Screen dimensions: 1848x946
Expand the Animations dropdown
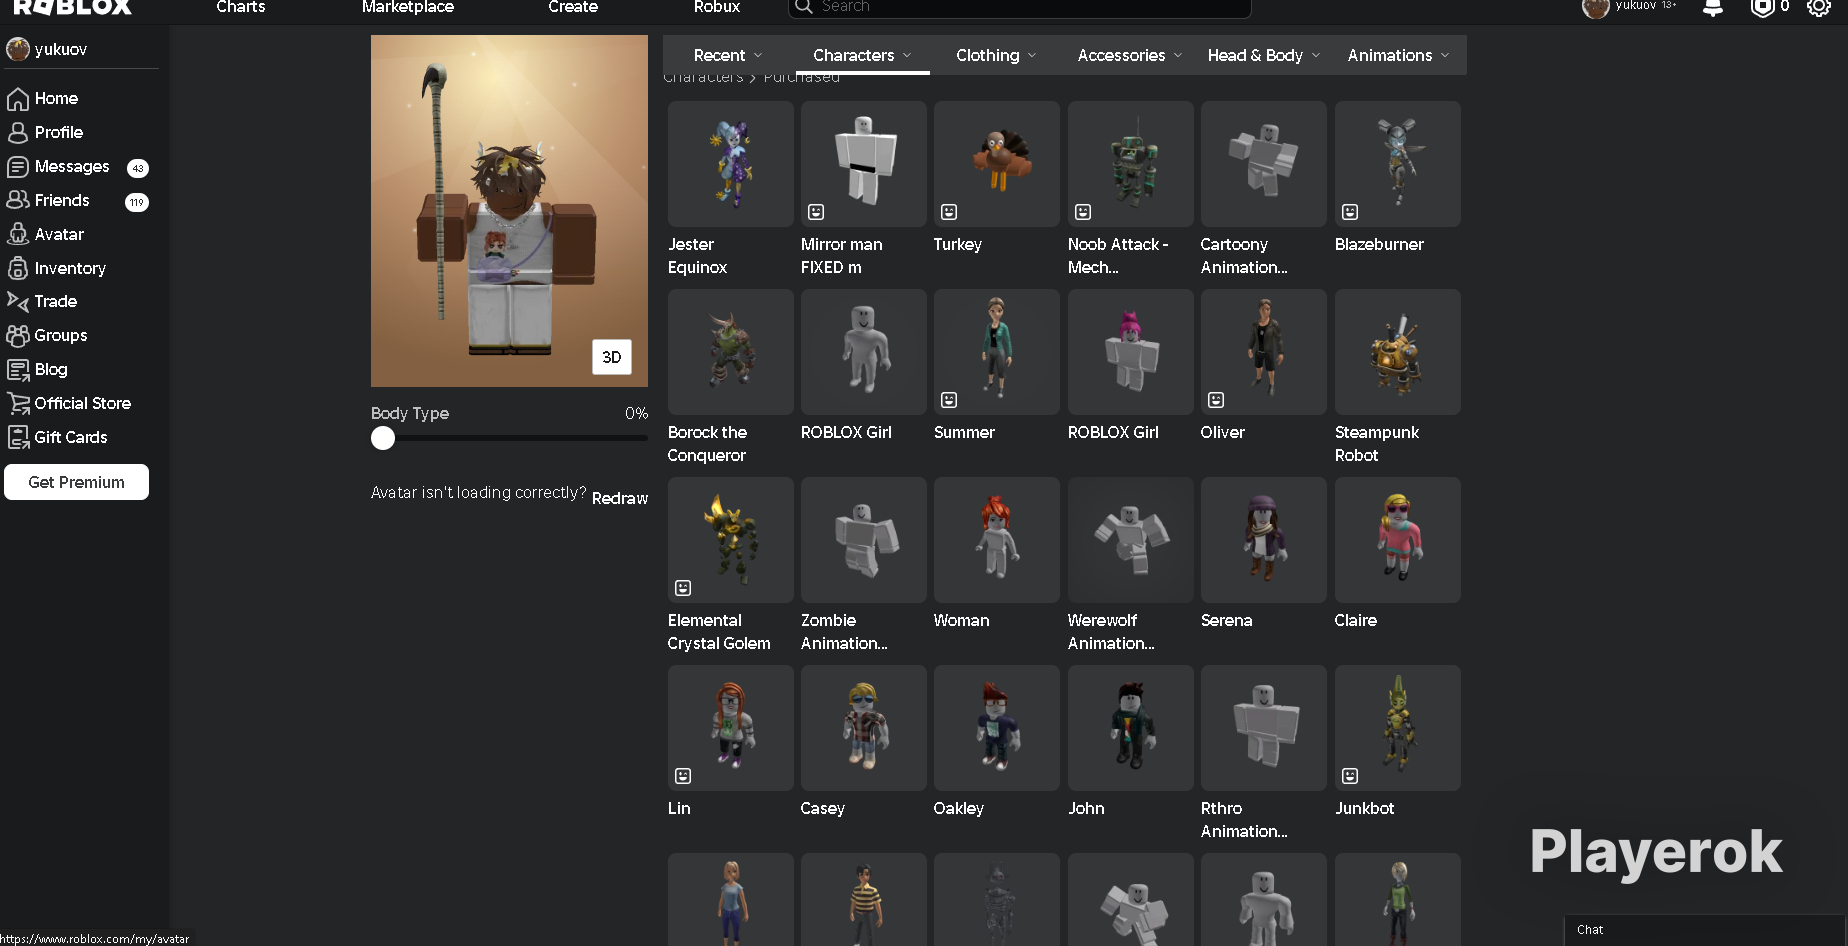1398,55
